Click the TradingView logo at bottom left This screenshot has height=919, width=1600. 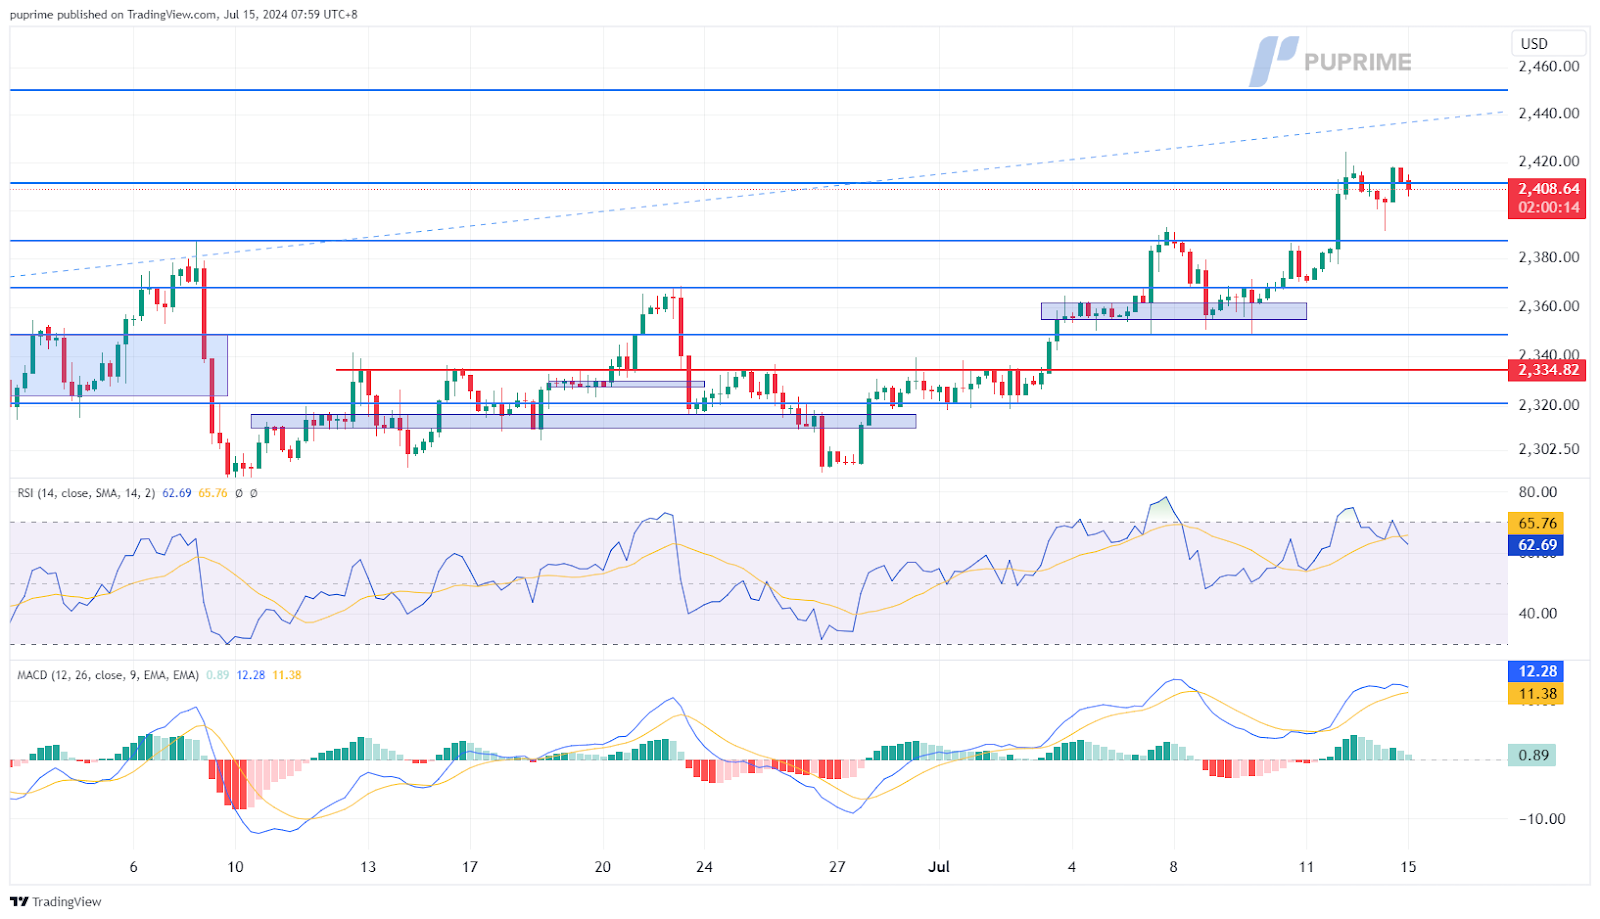point(56,901)
